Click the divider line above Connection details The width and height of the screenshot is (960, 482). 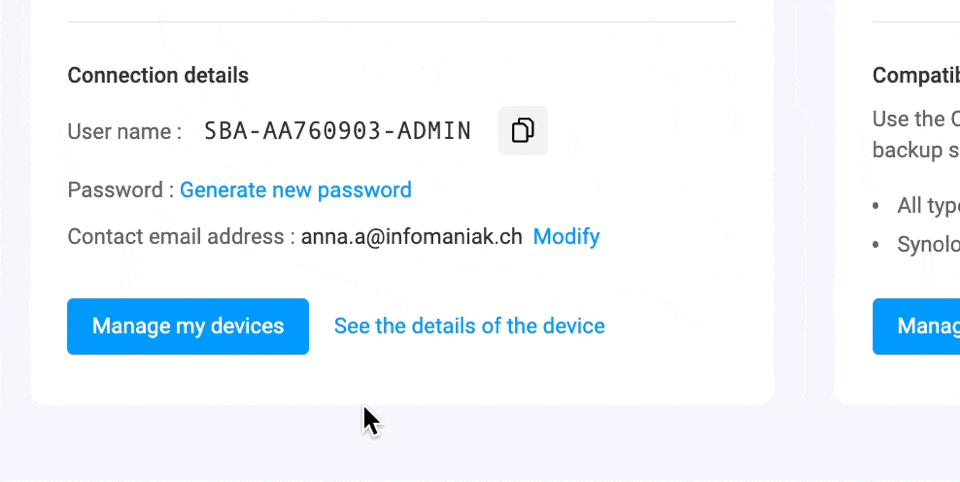click(x=400, y=22)
